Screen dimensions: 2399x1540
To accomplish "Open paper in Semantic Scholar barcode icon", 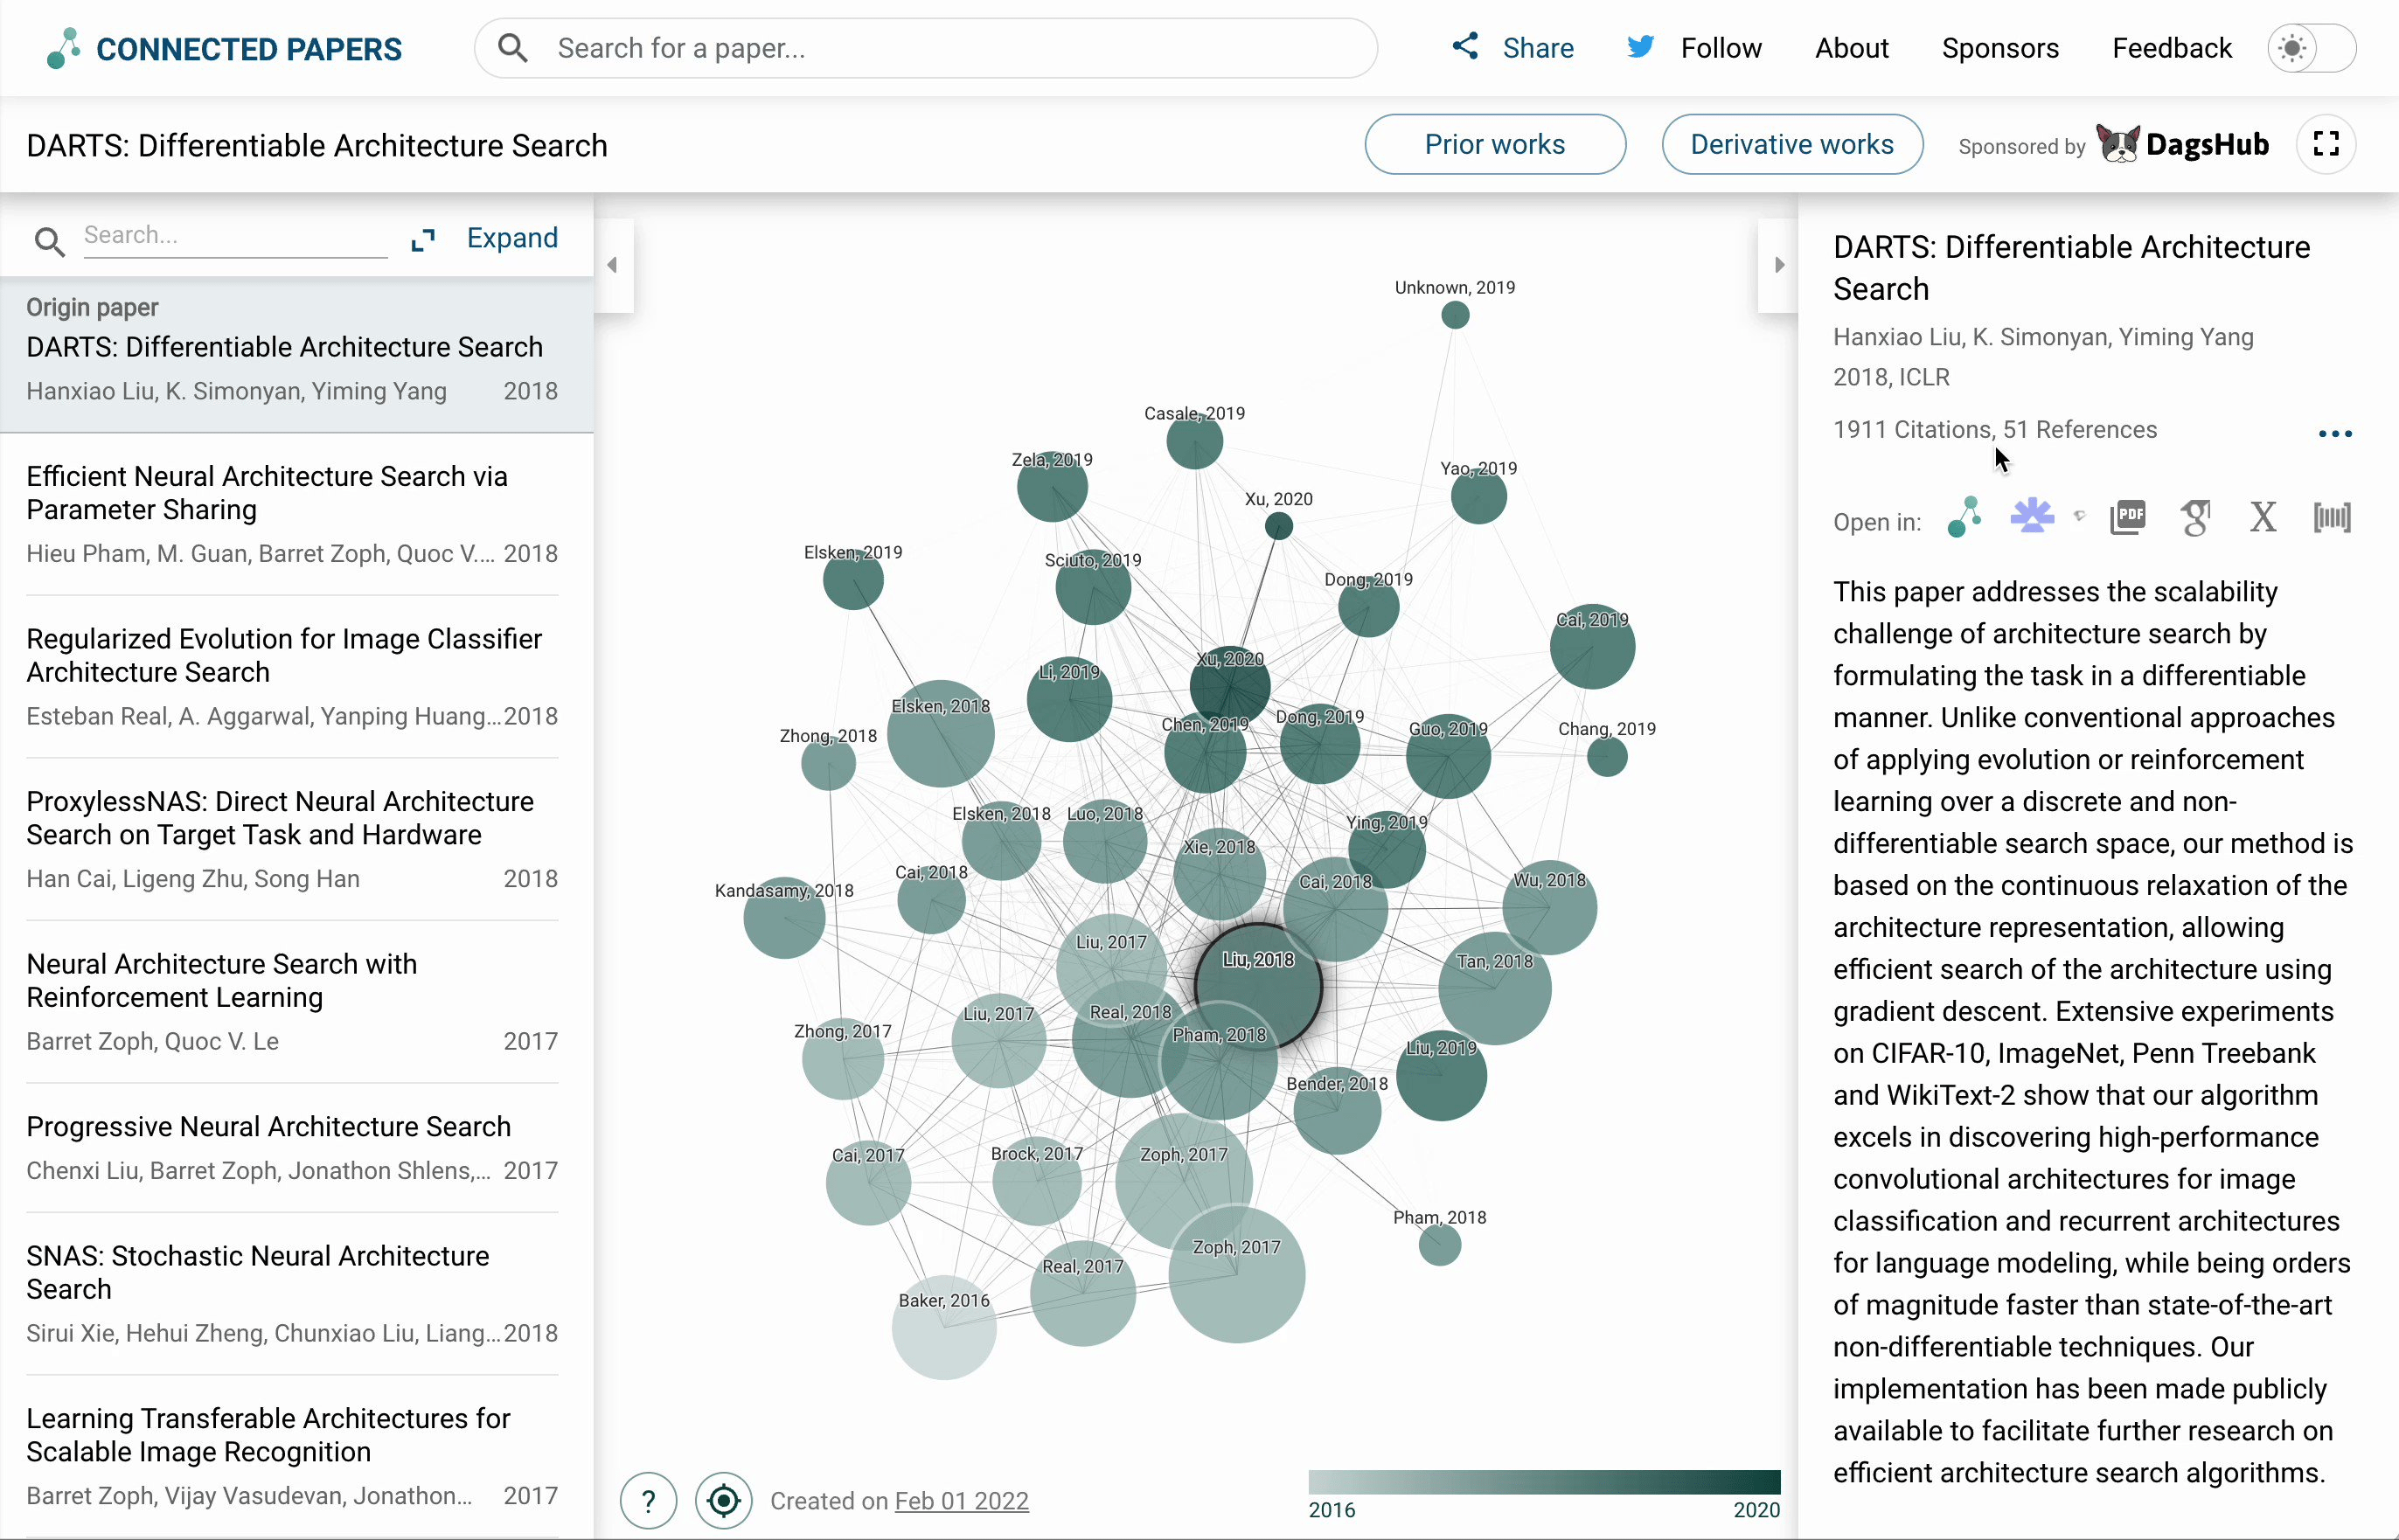I will tap(2332, 518).
